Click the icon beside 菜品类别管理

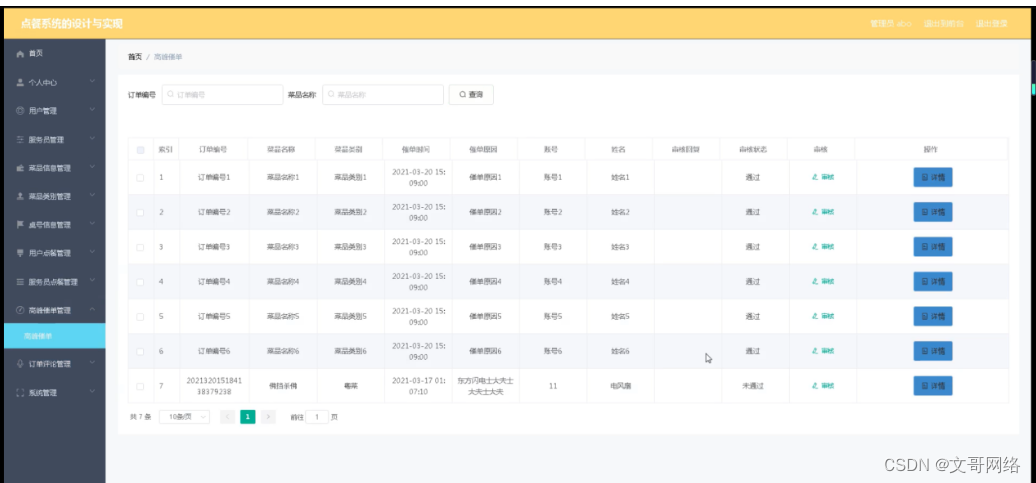point(20,197)
